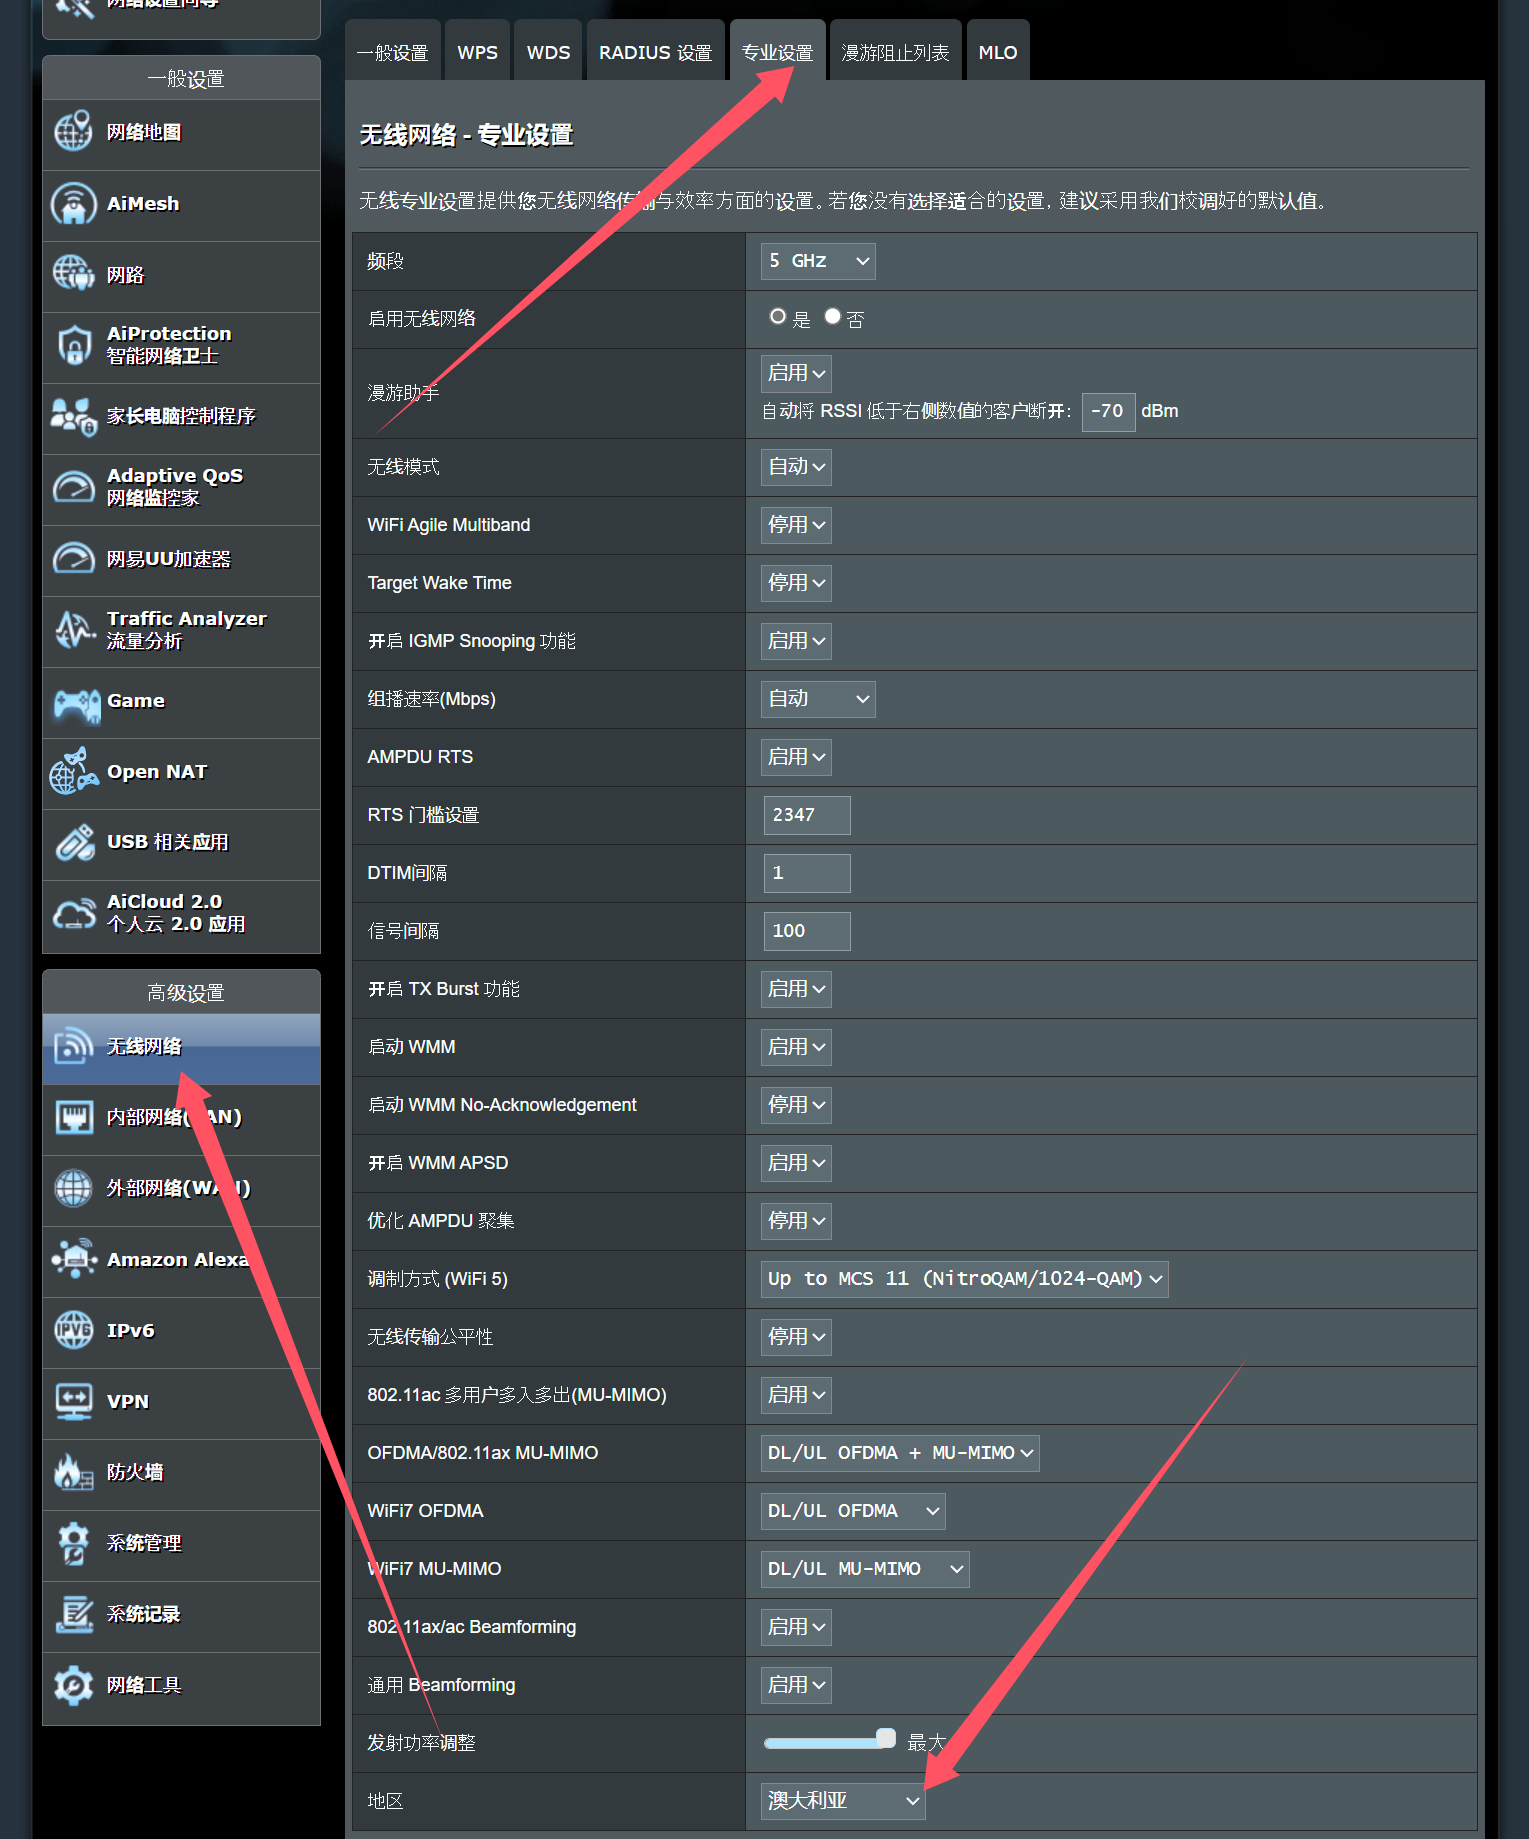The image size is (1529, 1839).
Task: Switch to the MLO tab
Action: [998, 51]
